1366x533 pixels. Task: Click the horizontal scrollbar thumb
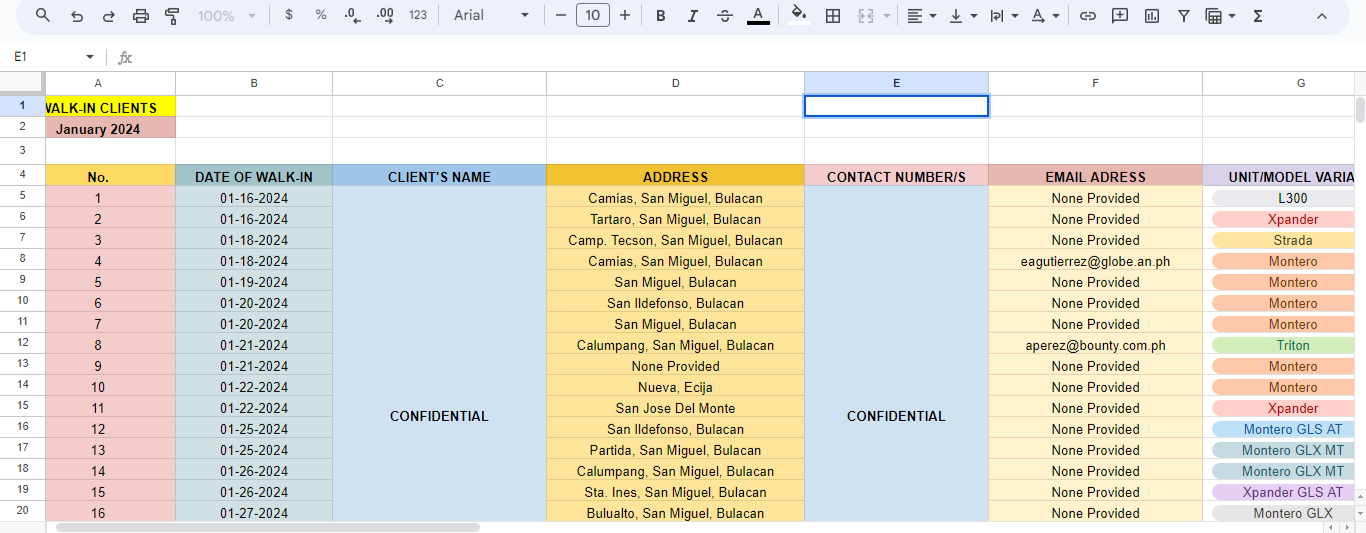tap(268, 527)
